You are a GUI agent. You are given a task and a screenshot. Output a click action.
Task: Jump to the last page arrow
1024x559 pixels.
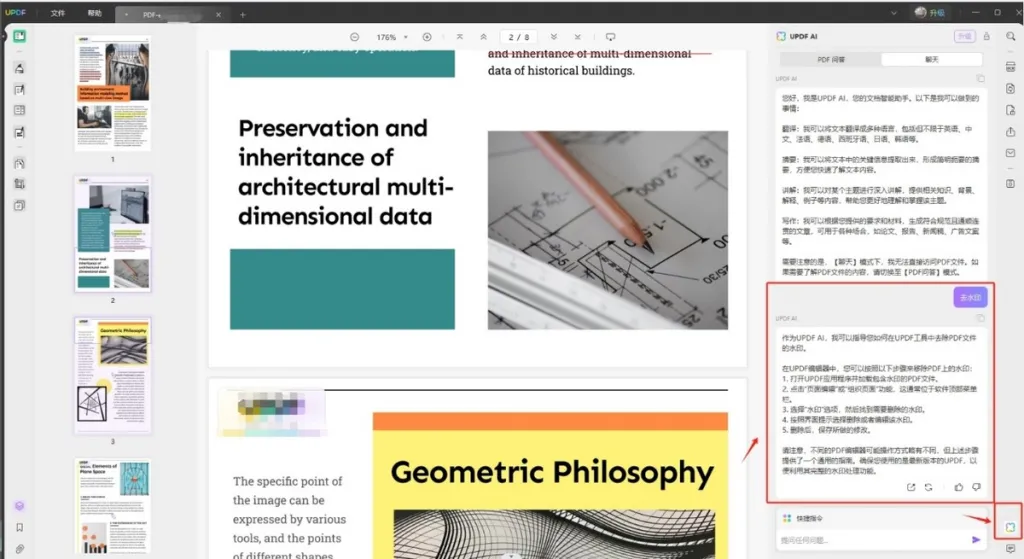click(x=577, y=37)
